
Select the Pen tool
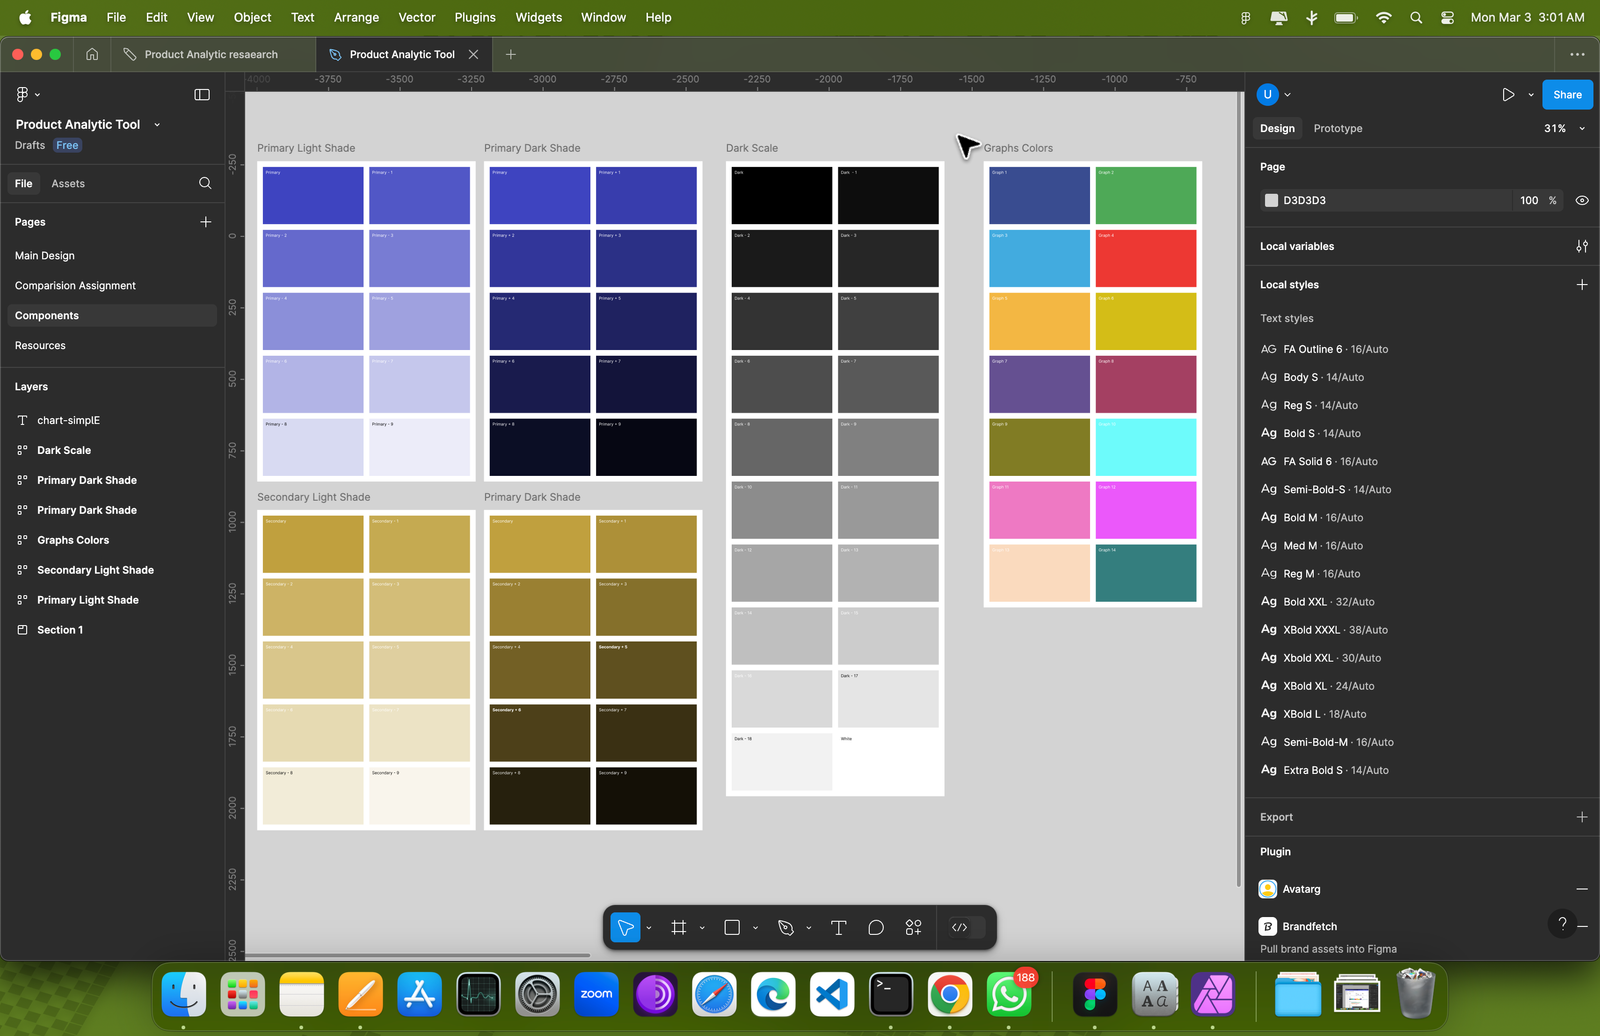pos(786,928)
